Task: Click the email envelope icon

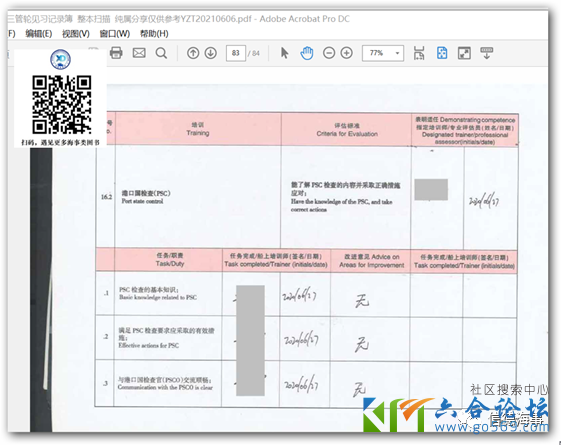Action: (x=139, y=53)
